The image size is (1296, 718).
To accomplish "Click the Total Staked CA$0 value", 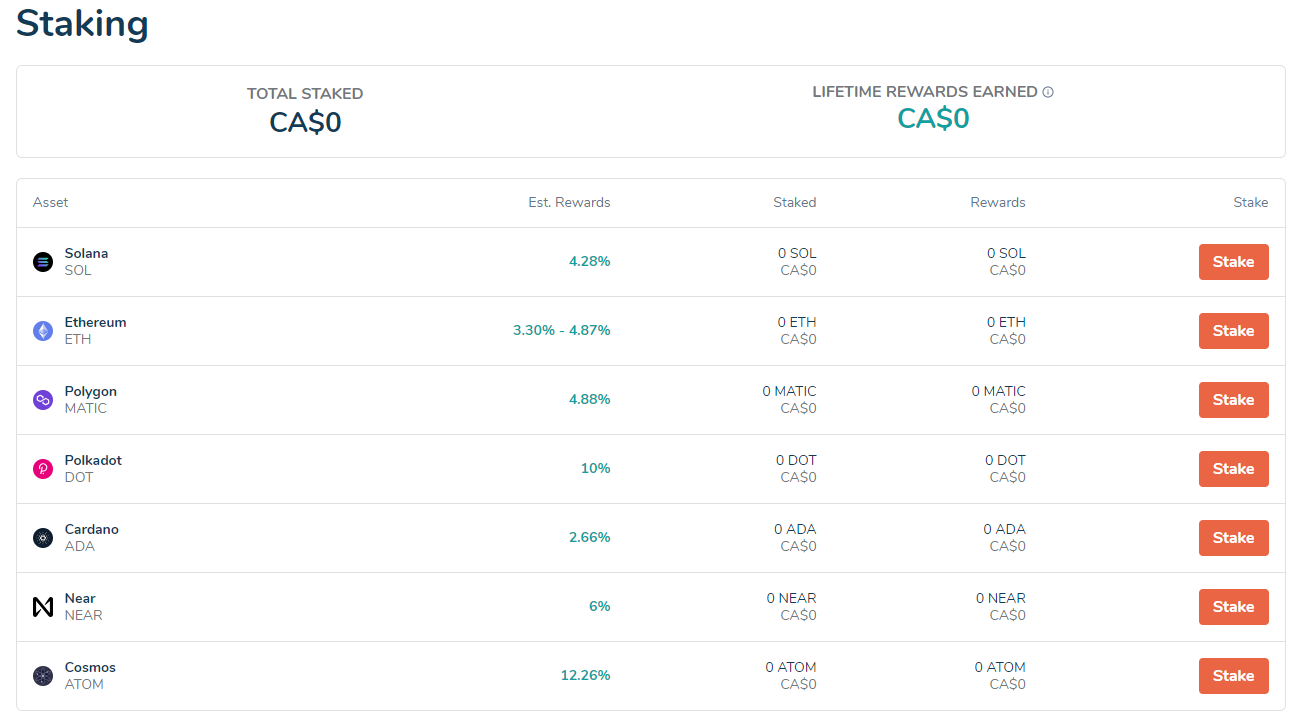I will point(304,121).
